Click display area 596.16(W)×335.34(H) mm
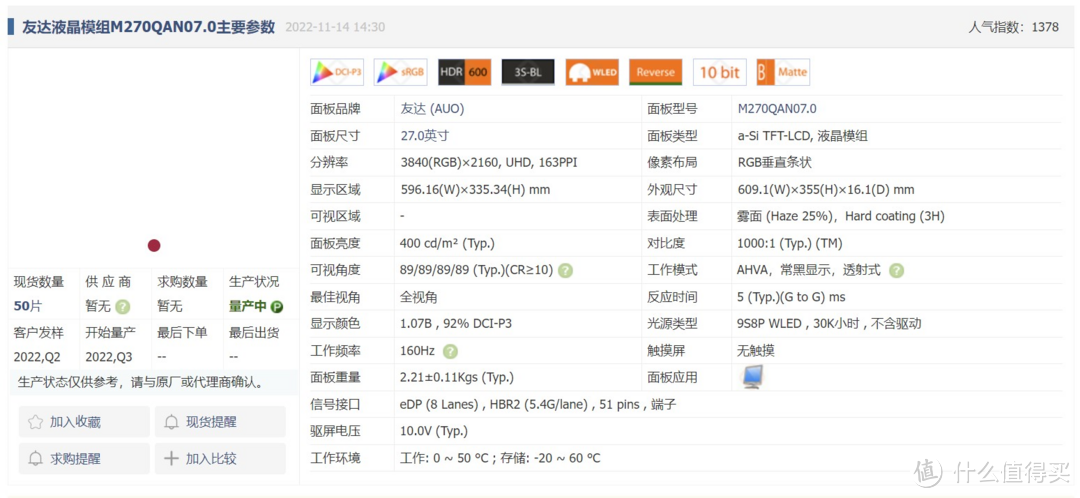The image size is (1080, 498). 475,189
